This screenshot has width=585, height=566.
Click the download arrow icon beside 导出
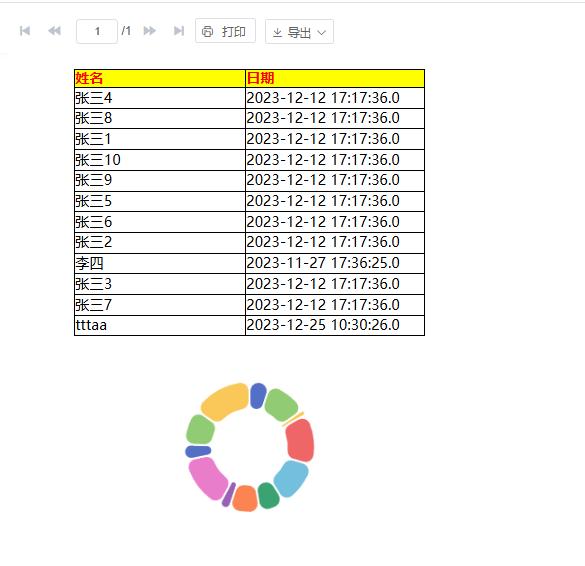point(277,32)
